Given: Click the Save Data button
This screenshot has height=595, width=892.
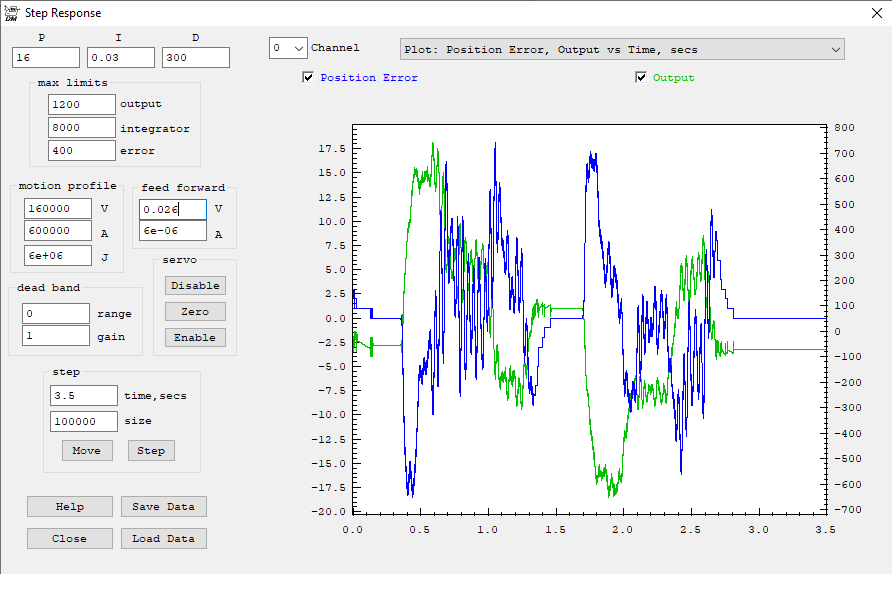Looking at the screenshot, I should [x=164, y=507].
